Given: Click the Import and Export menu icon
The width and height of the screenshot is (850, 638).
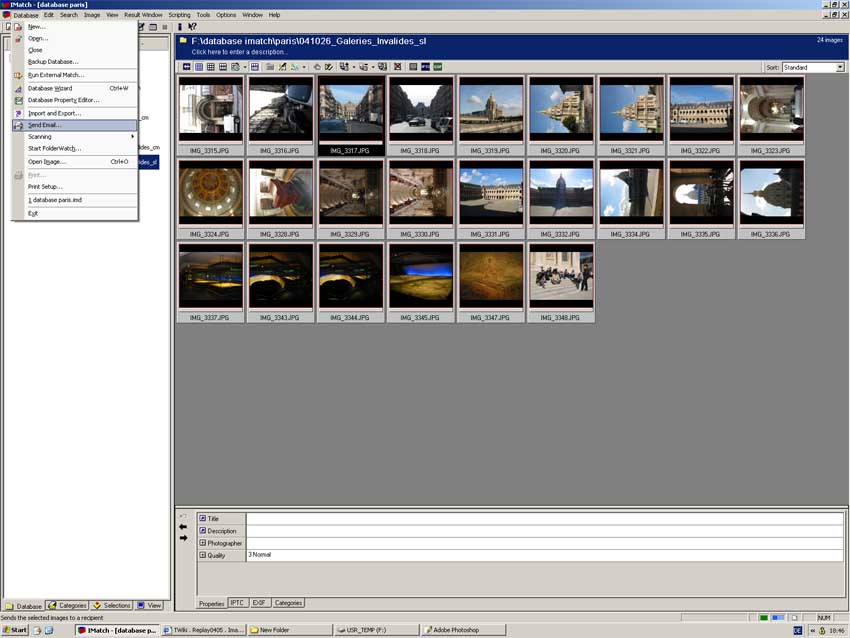Looking at the screenshot, I should (x=18, y=113).
